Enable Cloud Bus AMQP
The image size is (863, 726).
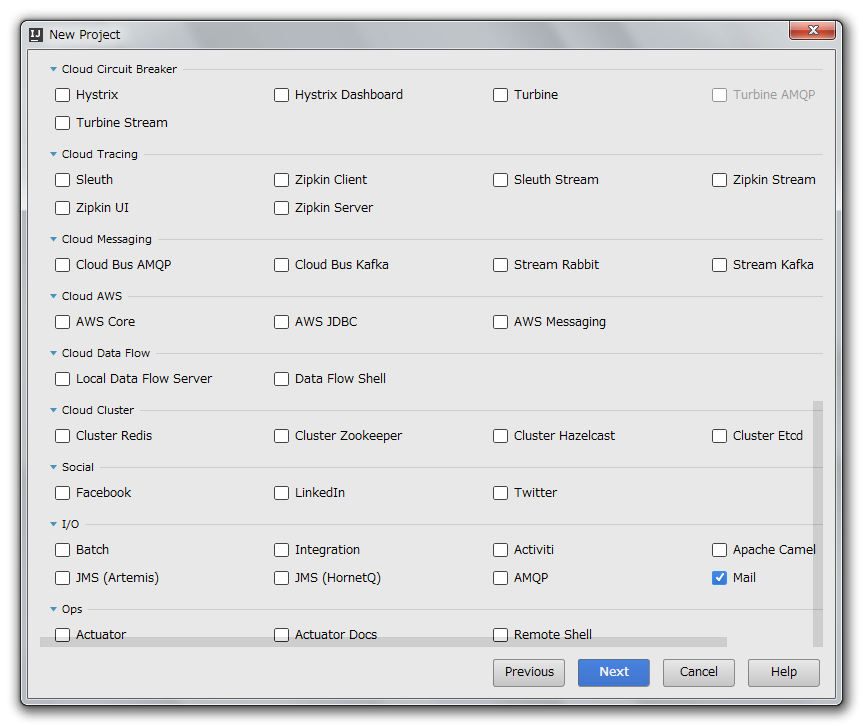(x=63, y=265)
